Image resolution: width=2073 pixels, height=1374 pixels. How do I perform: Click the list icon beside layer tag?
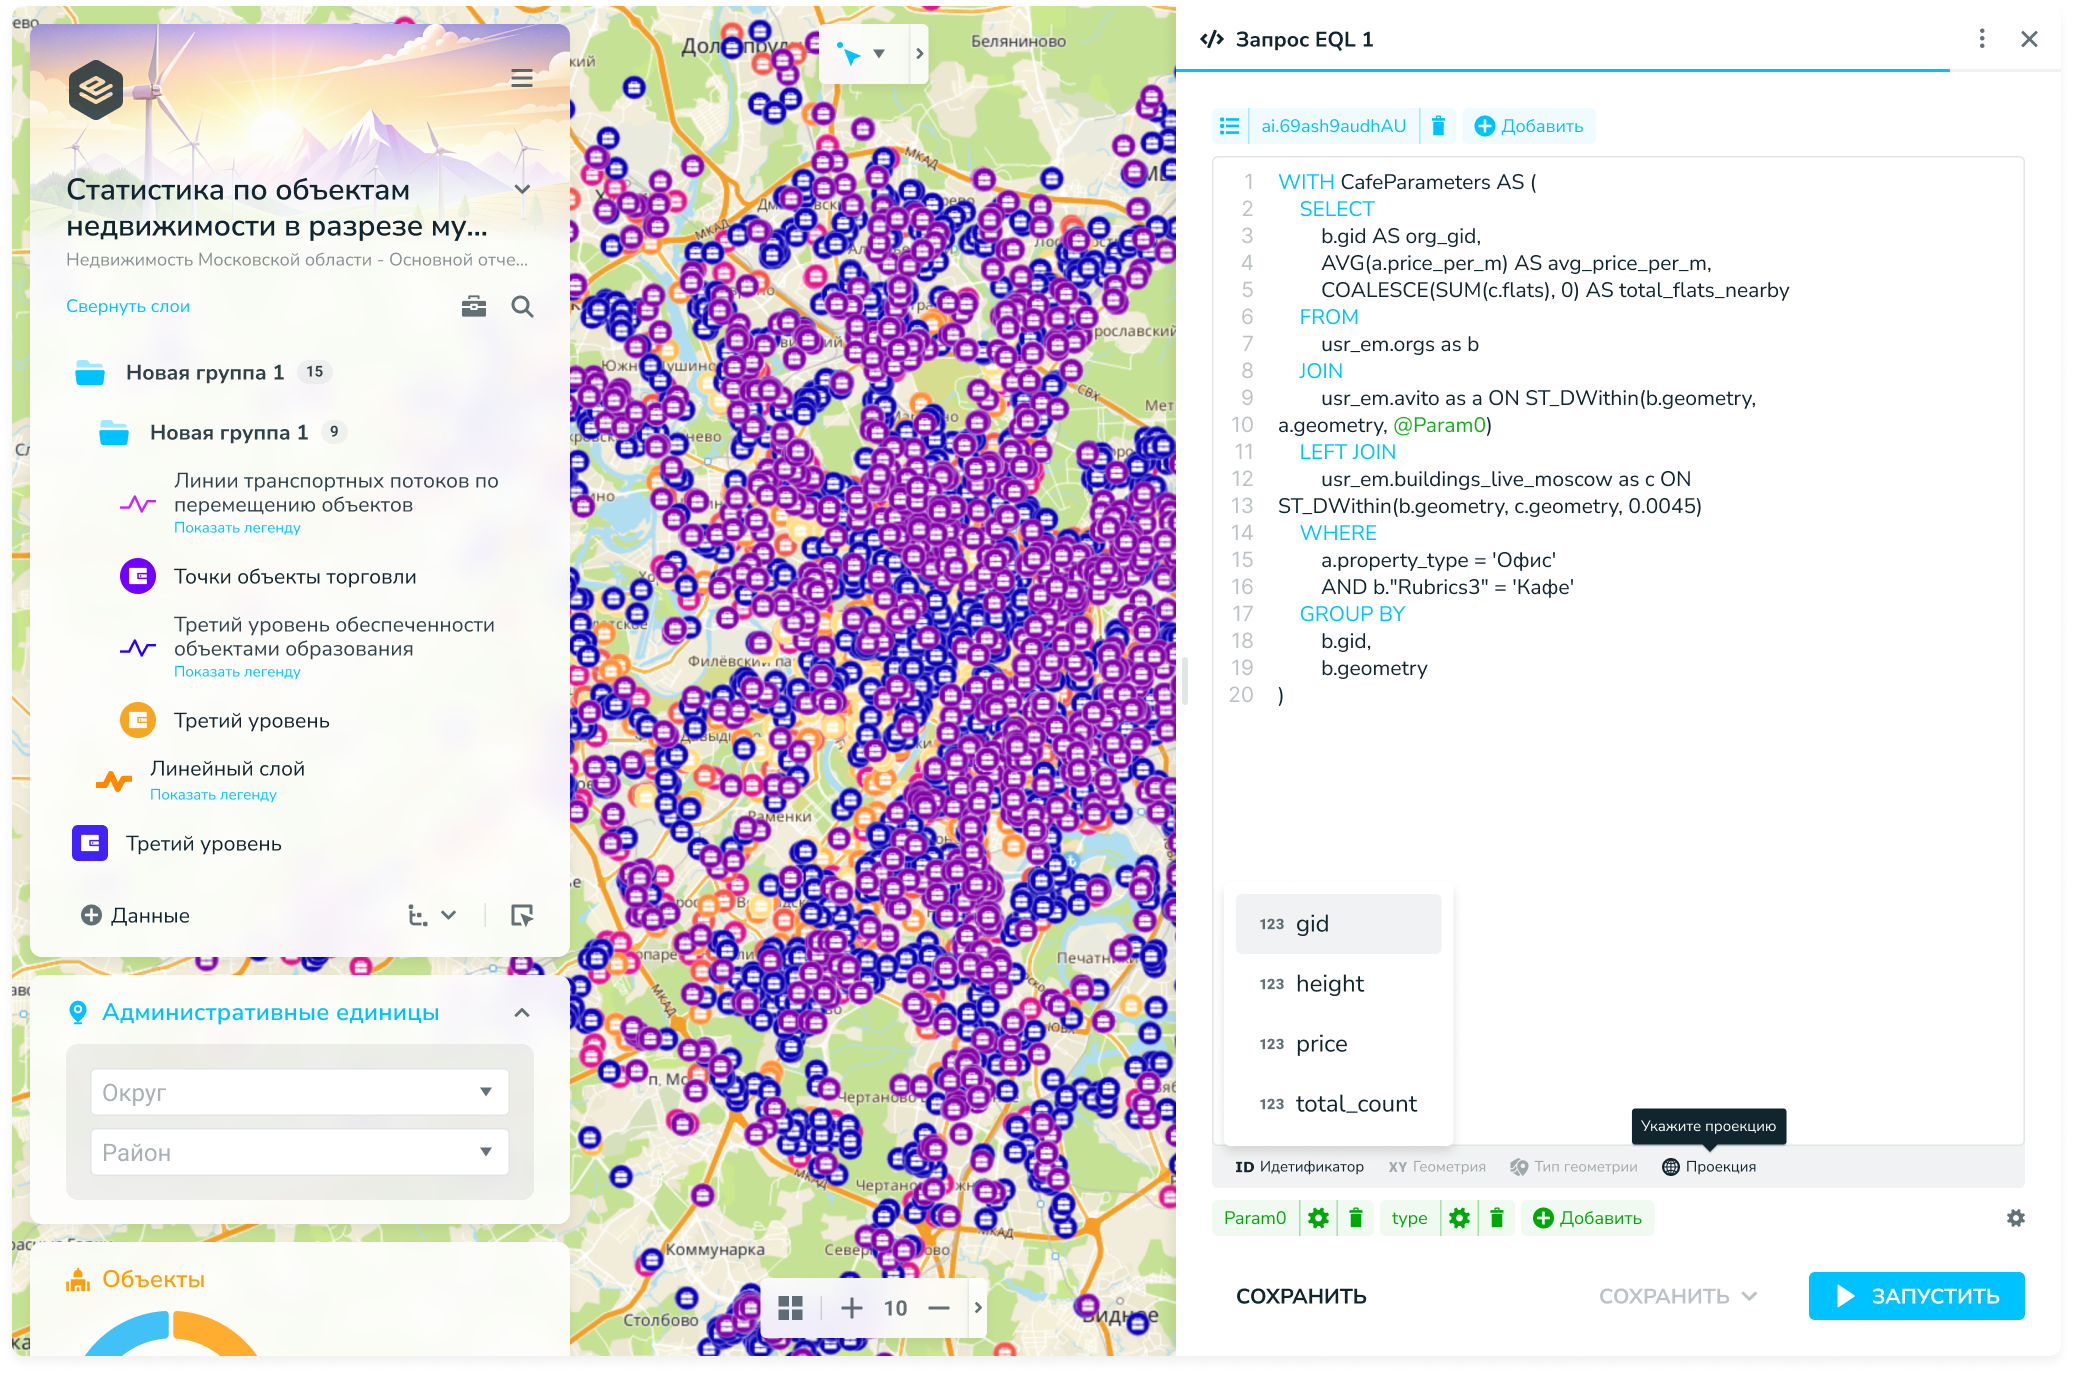[1229, 126]
